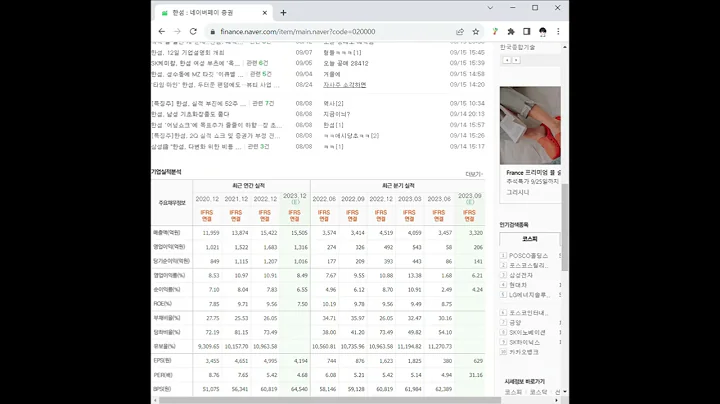Open the browser side panel icon
This screenshot has width=720, height=404.
(527, 32)
